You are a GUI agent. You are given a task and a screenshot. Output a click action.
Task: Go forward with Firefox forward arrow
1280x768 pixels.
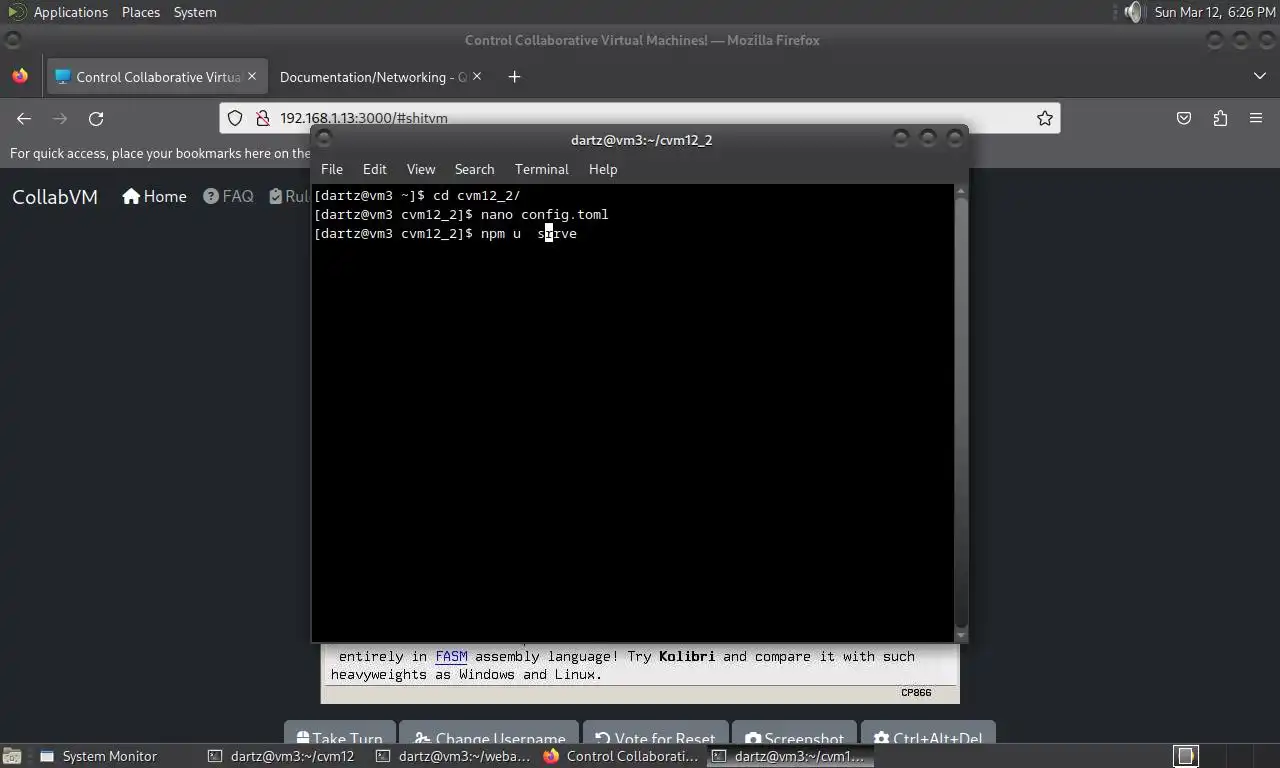pyautogui.click(x=60, y=118)
